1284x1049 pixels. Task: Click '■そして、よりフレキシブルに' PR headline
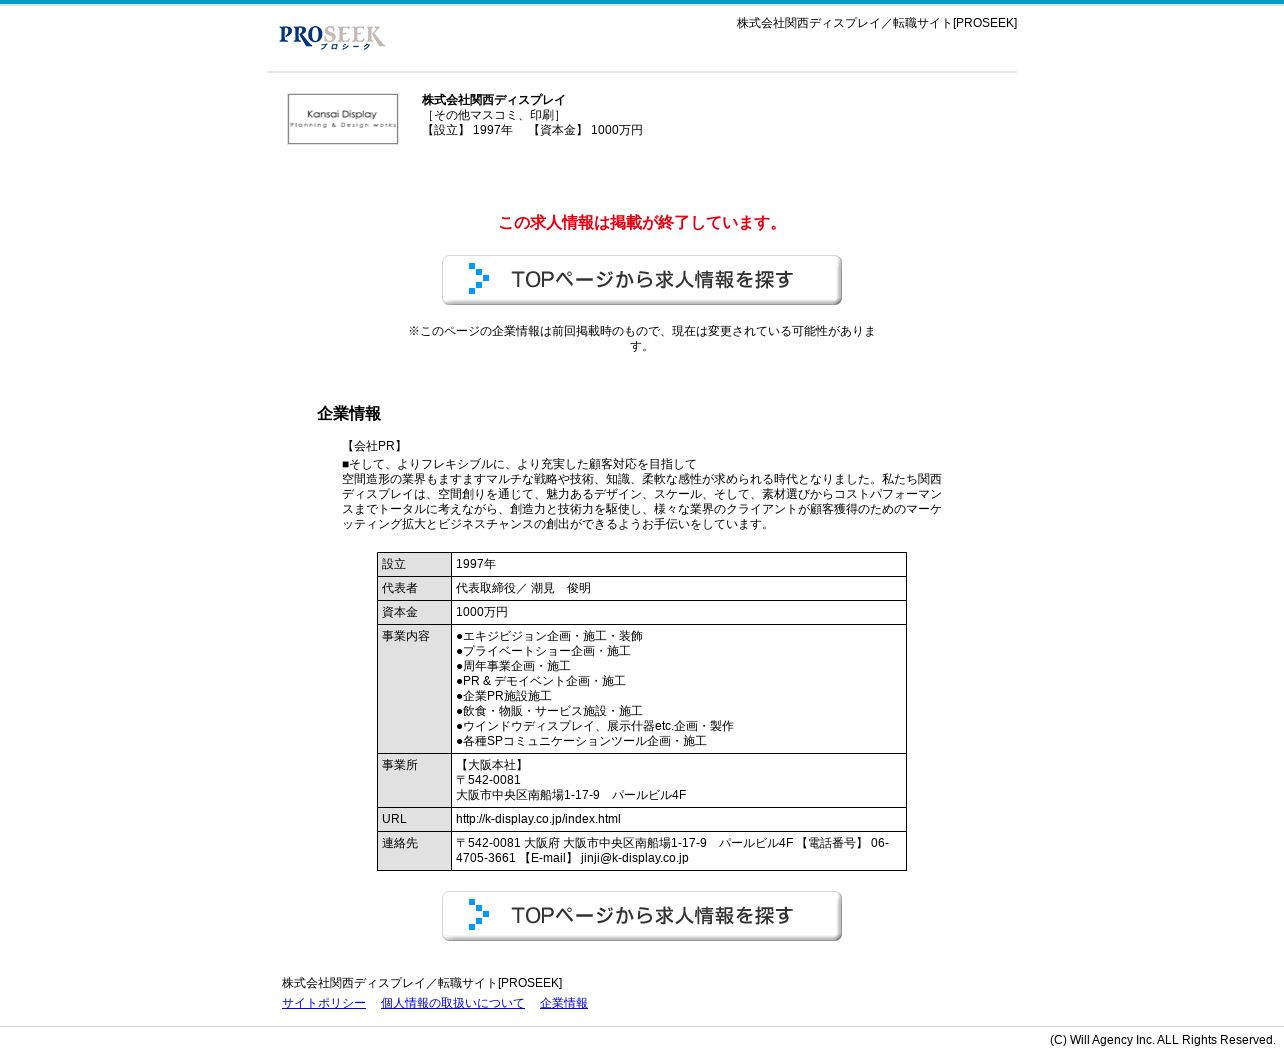519,464
